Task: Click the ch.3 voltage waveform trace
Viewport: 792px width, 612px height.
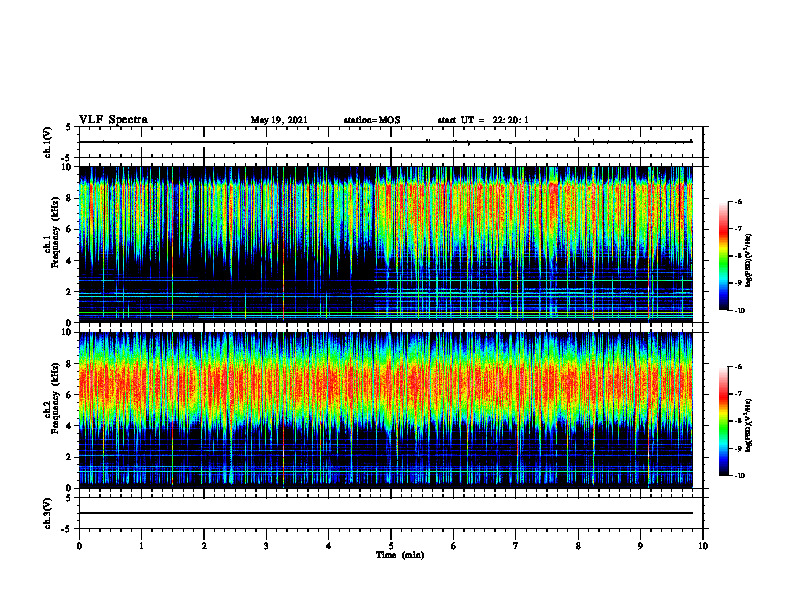Action: [386, 513]
